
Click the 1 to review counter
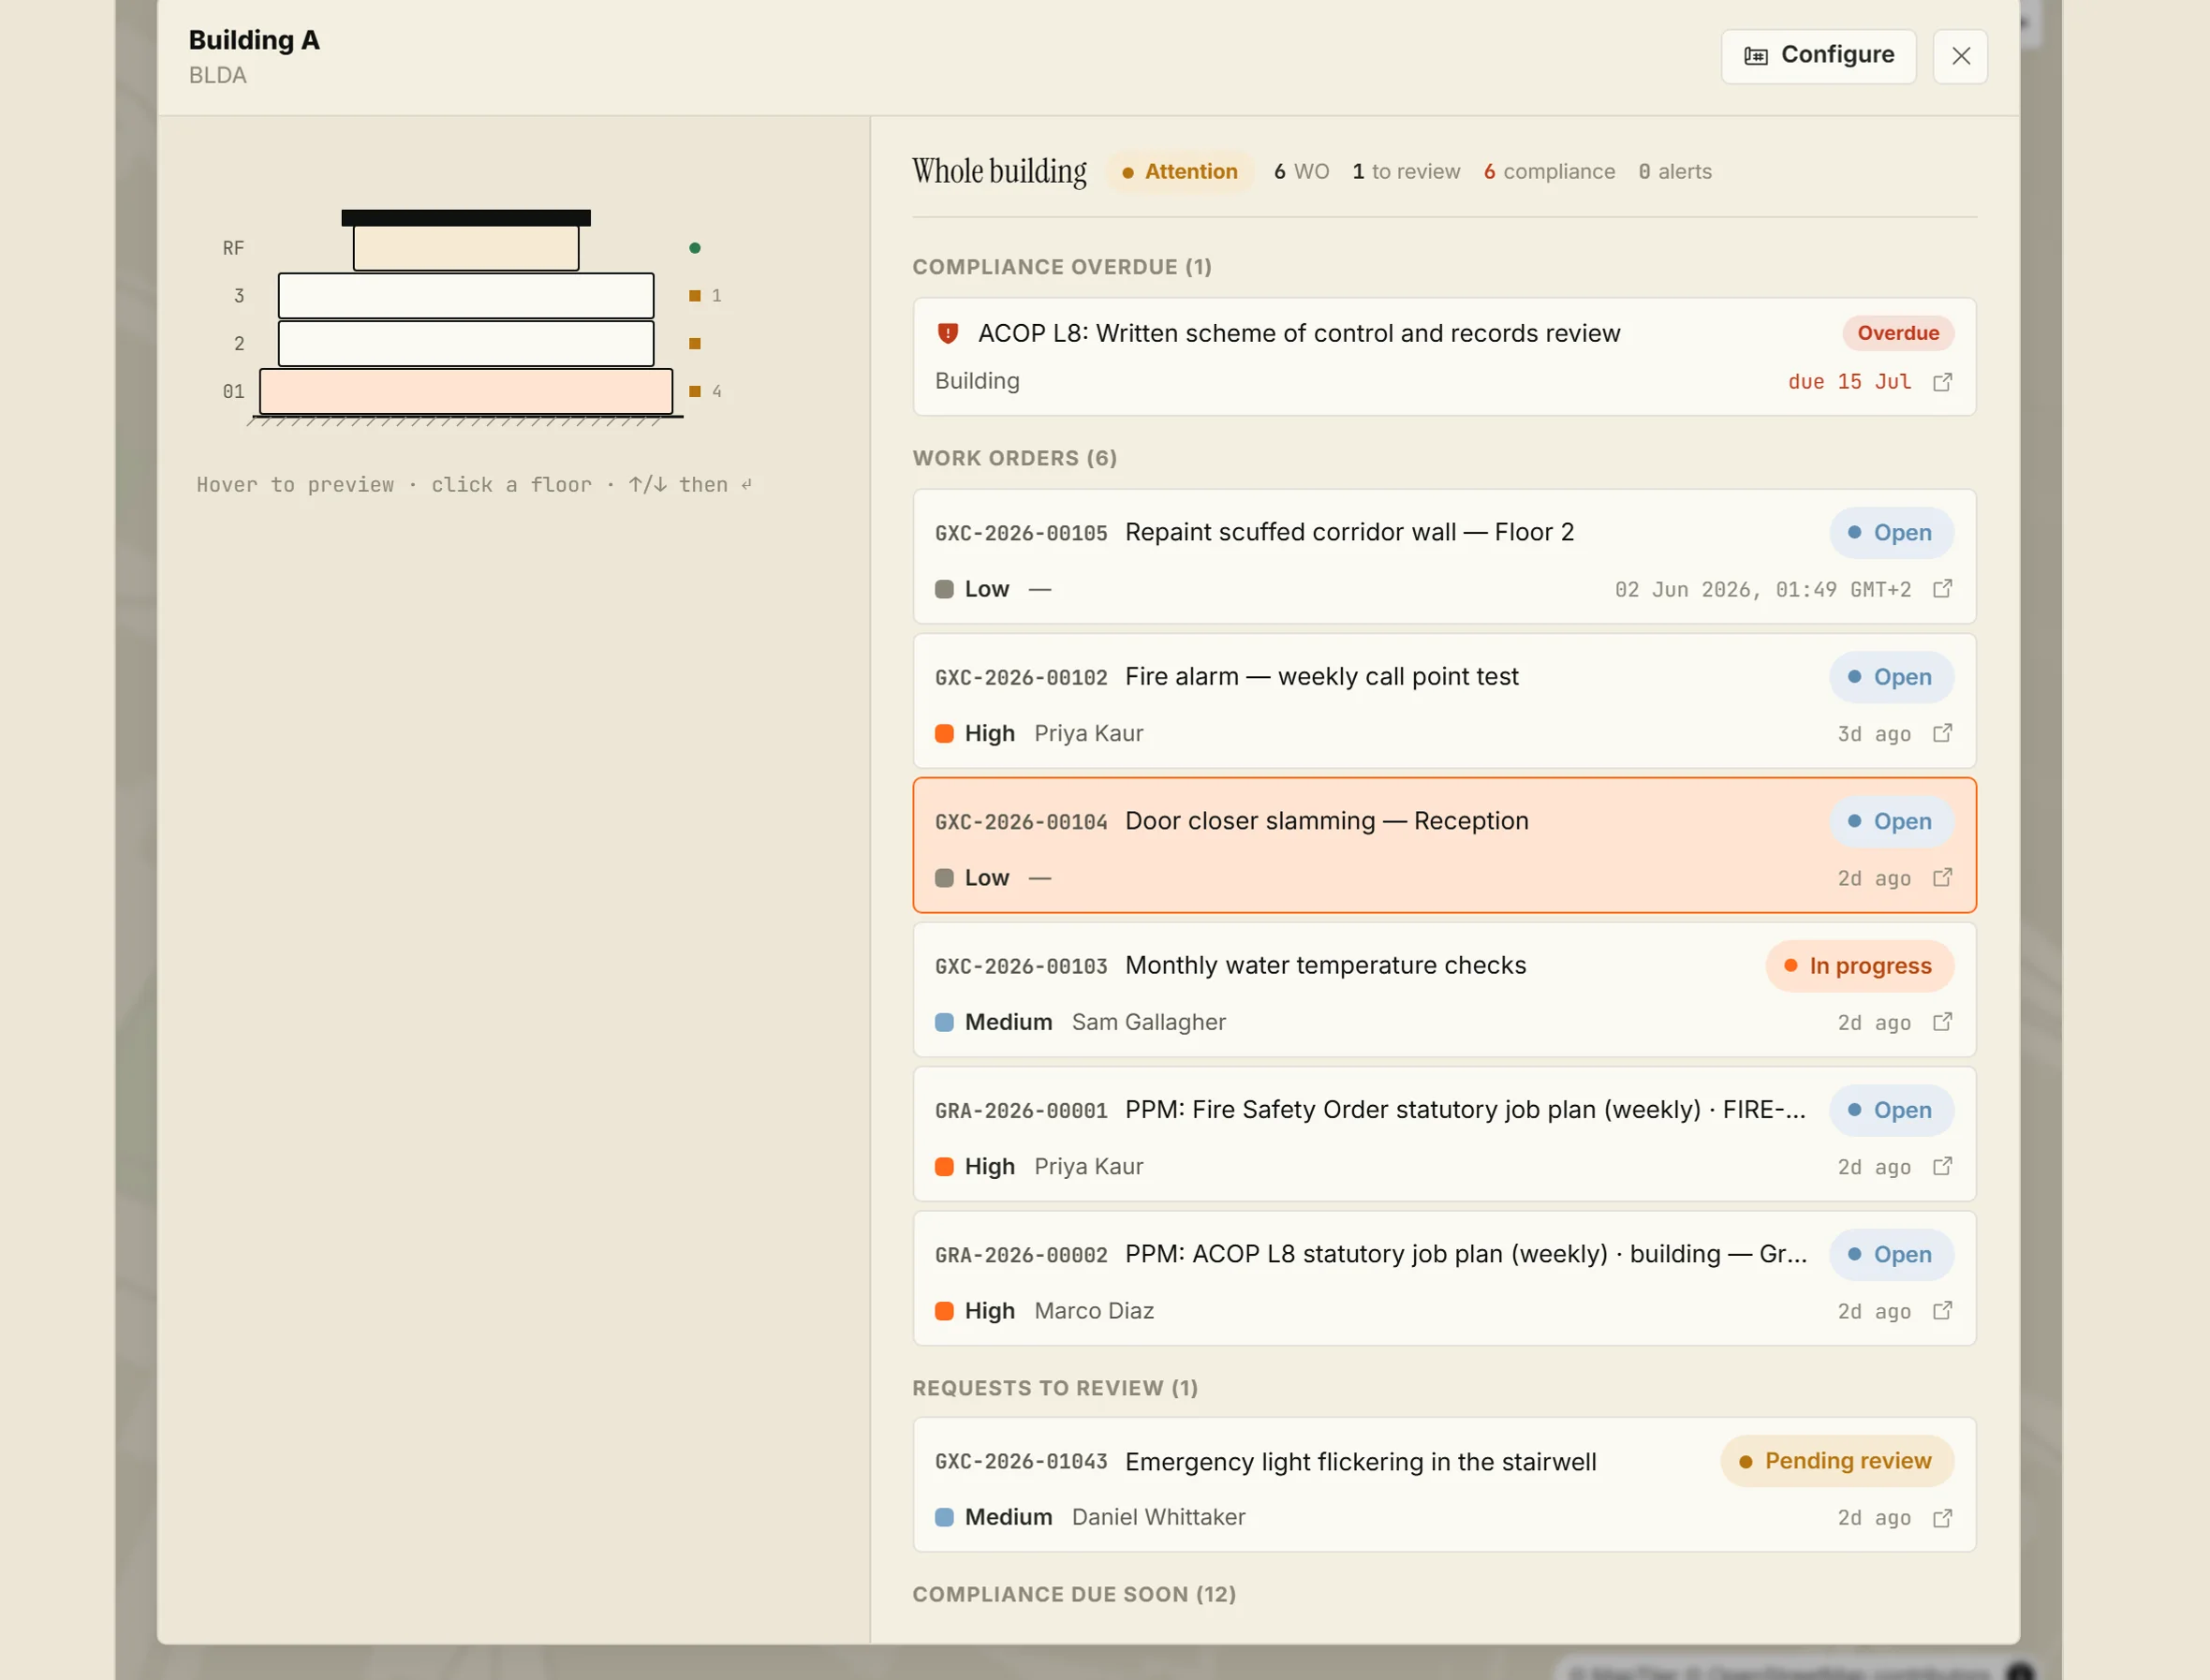pyautogui.click(x=1405, y=172)
